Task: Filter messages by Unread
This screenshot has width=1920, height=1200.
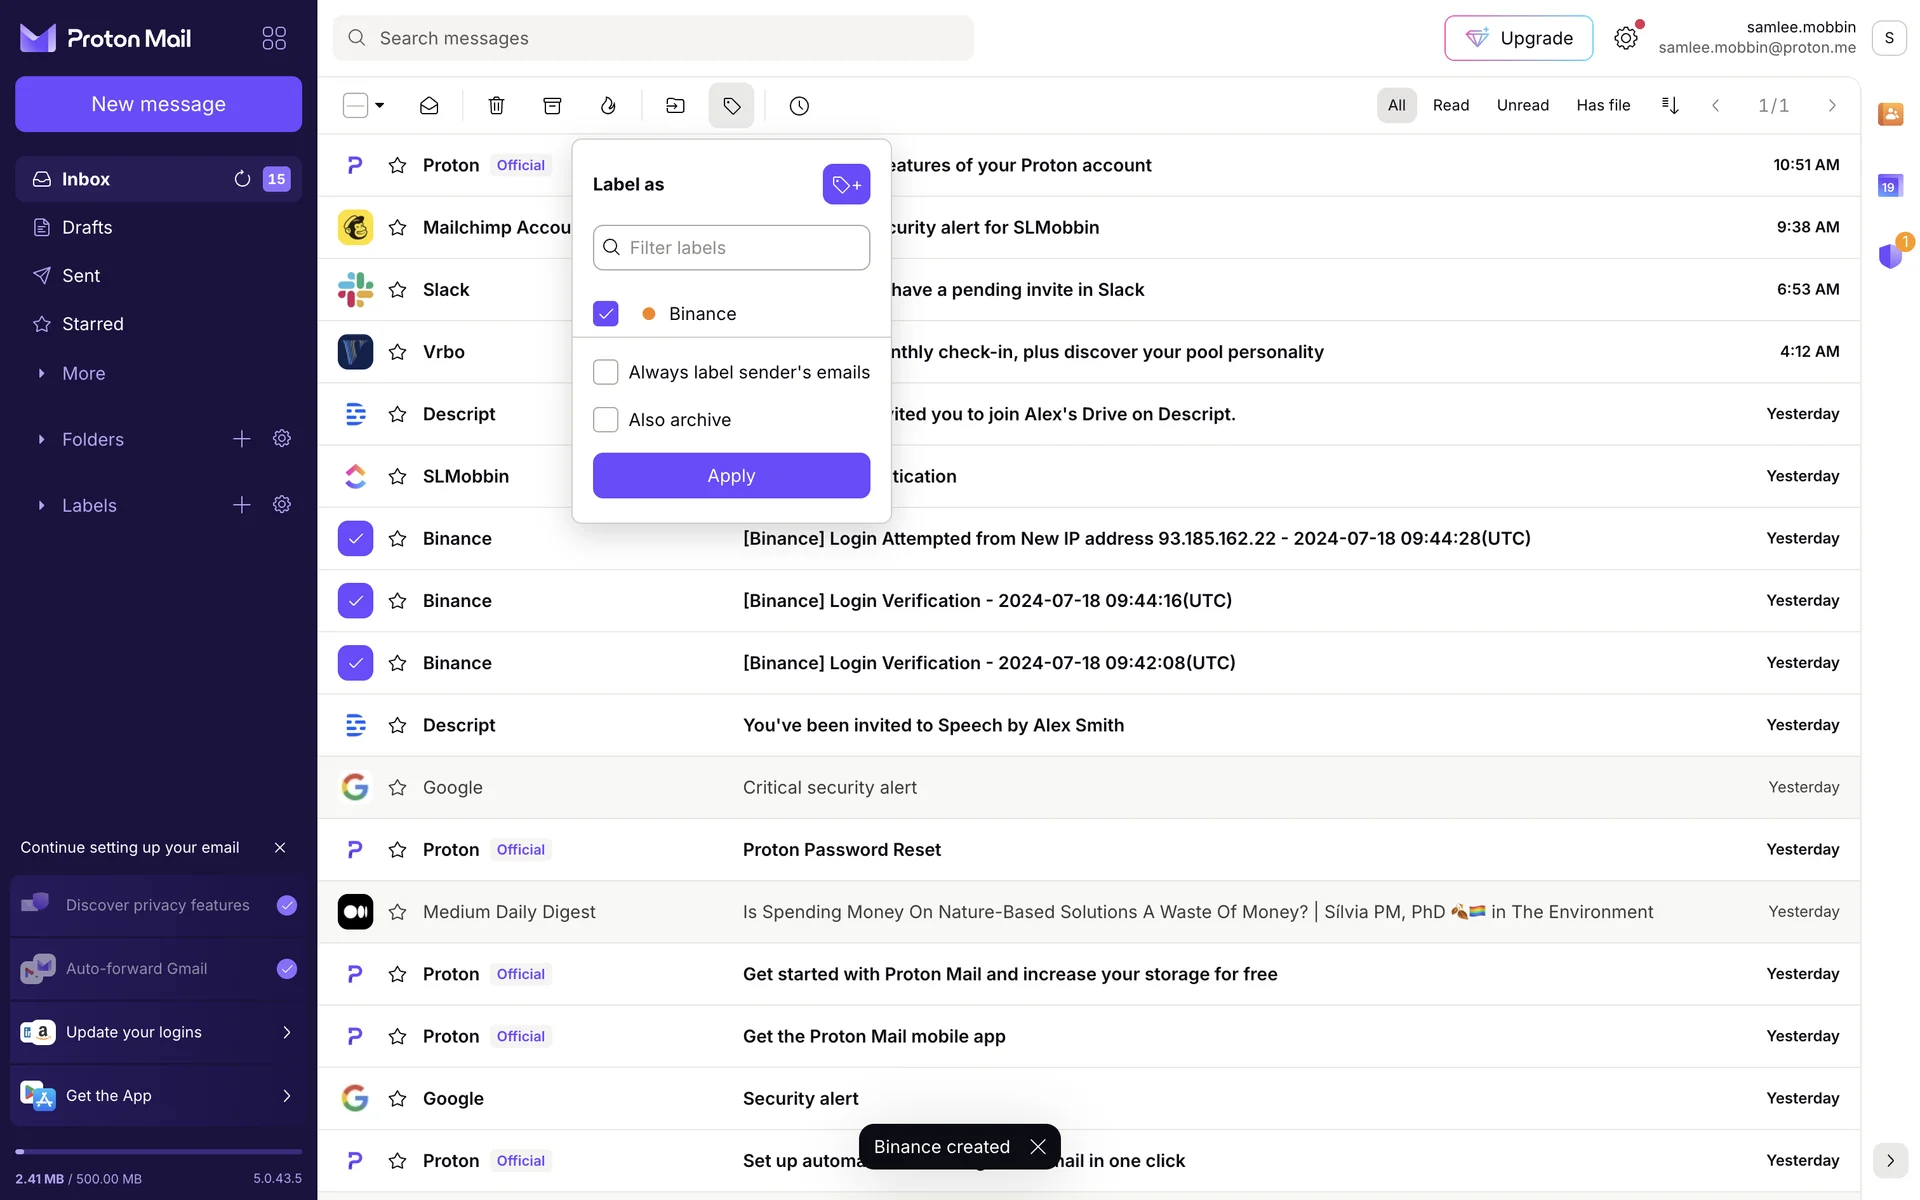Action: 1522,105
